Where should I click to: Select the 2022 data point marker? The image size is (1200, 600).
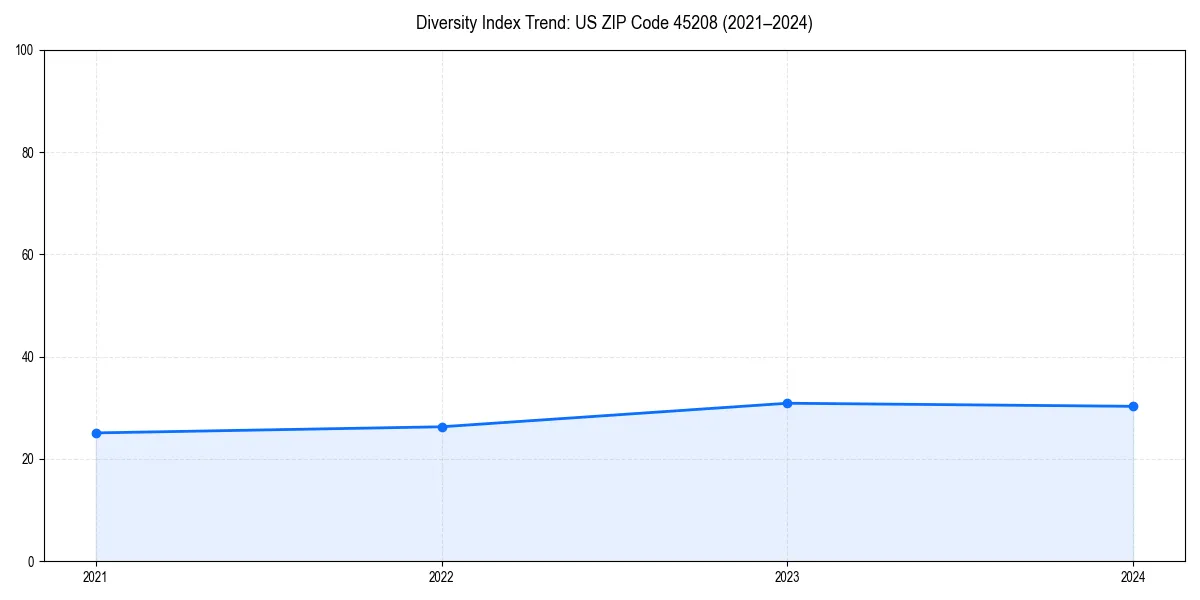[442, 427]
